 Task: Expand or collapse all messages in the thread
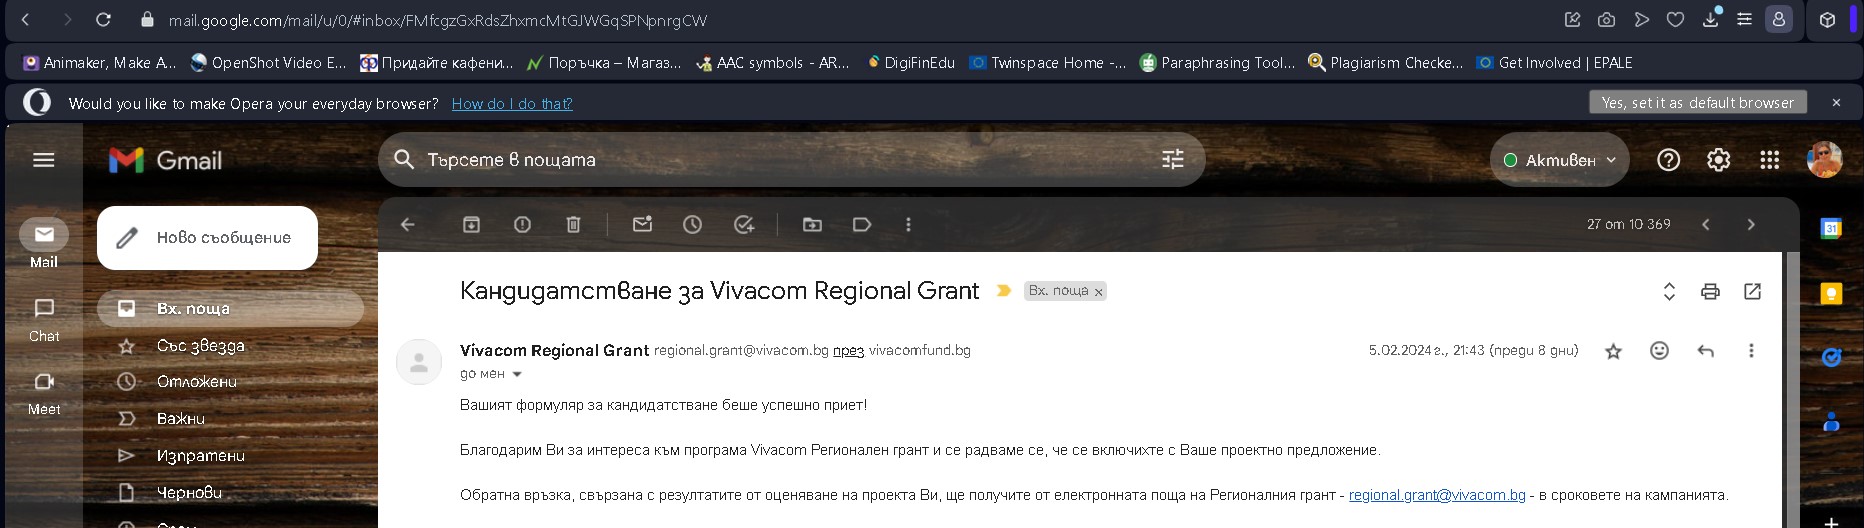pyautogui.click(x=1669, y=291)
